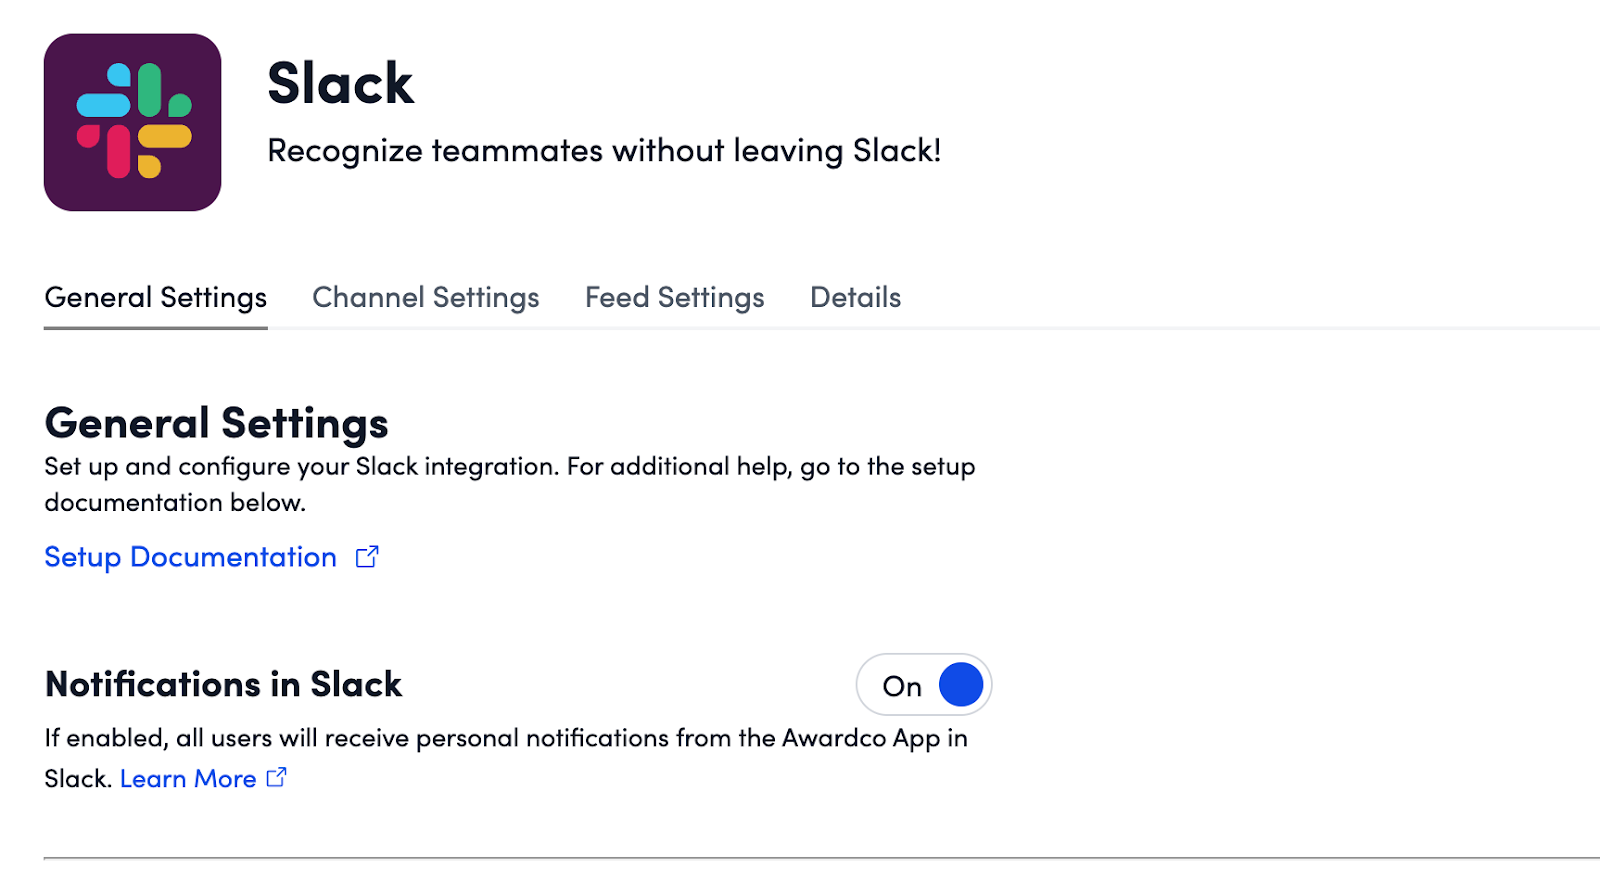Click the underline beneath the active General Settings tab
Screen dimensions: 1600x894
click(155, 327)
